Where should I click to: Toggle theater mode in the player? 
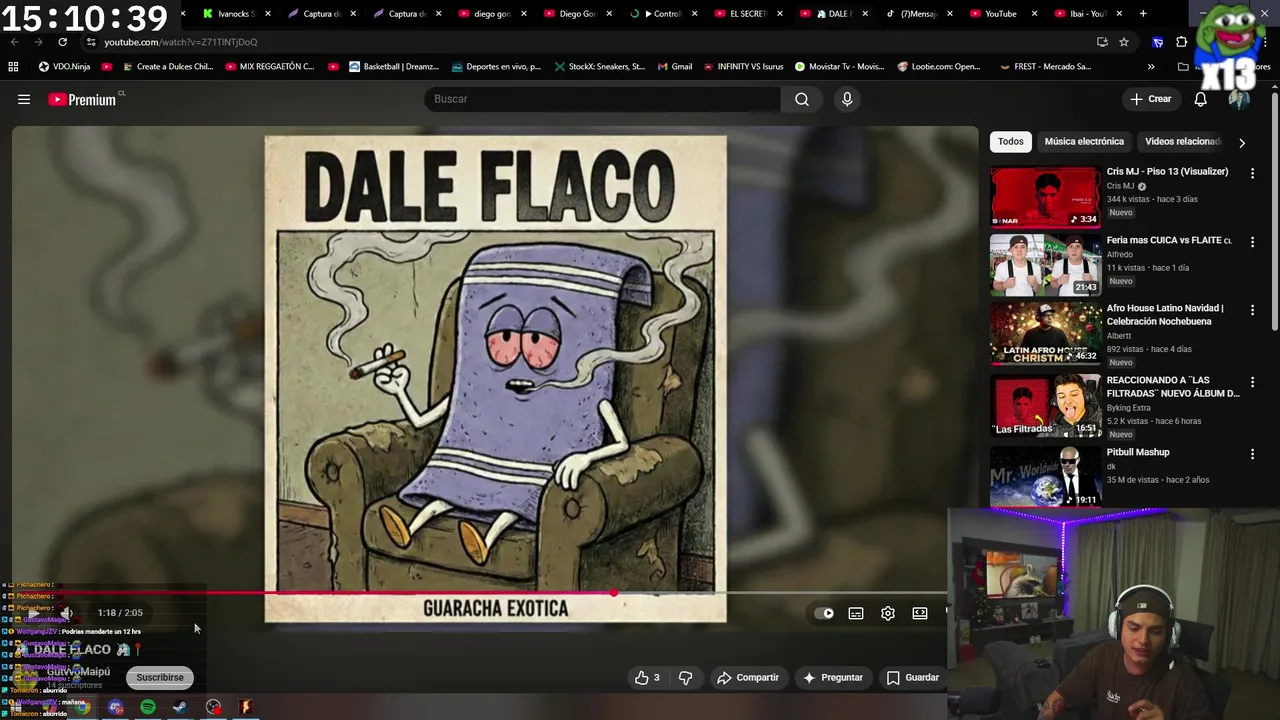pos(920,613)
